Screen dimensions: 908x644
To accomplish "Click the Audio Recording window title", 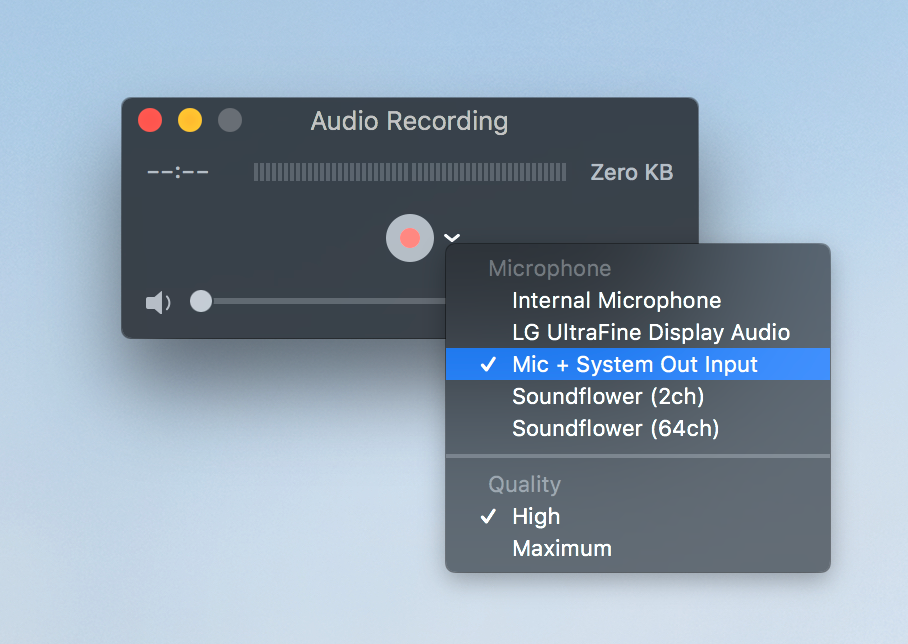I will point(409,122).
